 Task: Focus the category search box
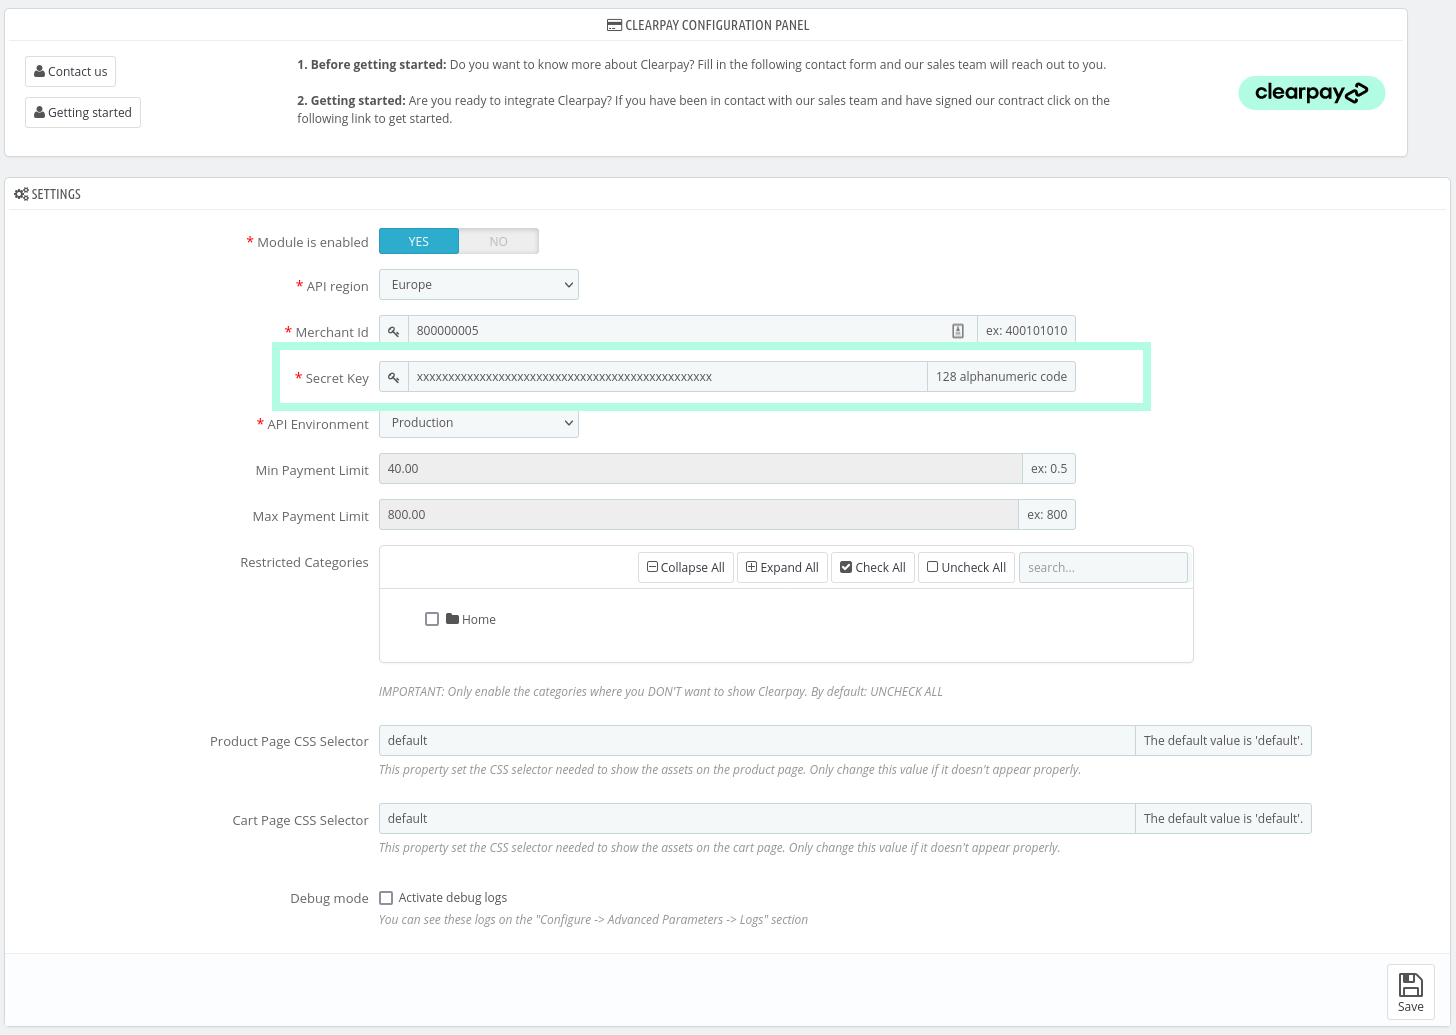click(x=1103, y=567)
